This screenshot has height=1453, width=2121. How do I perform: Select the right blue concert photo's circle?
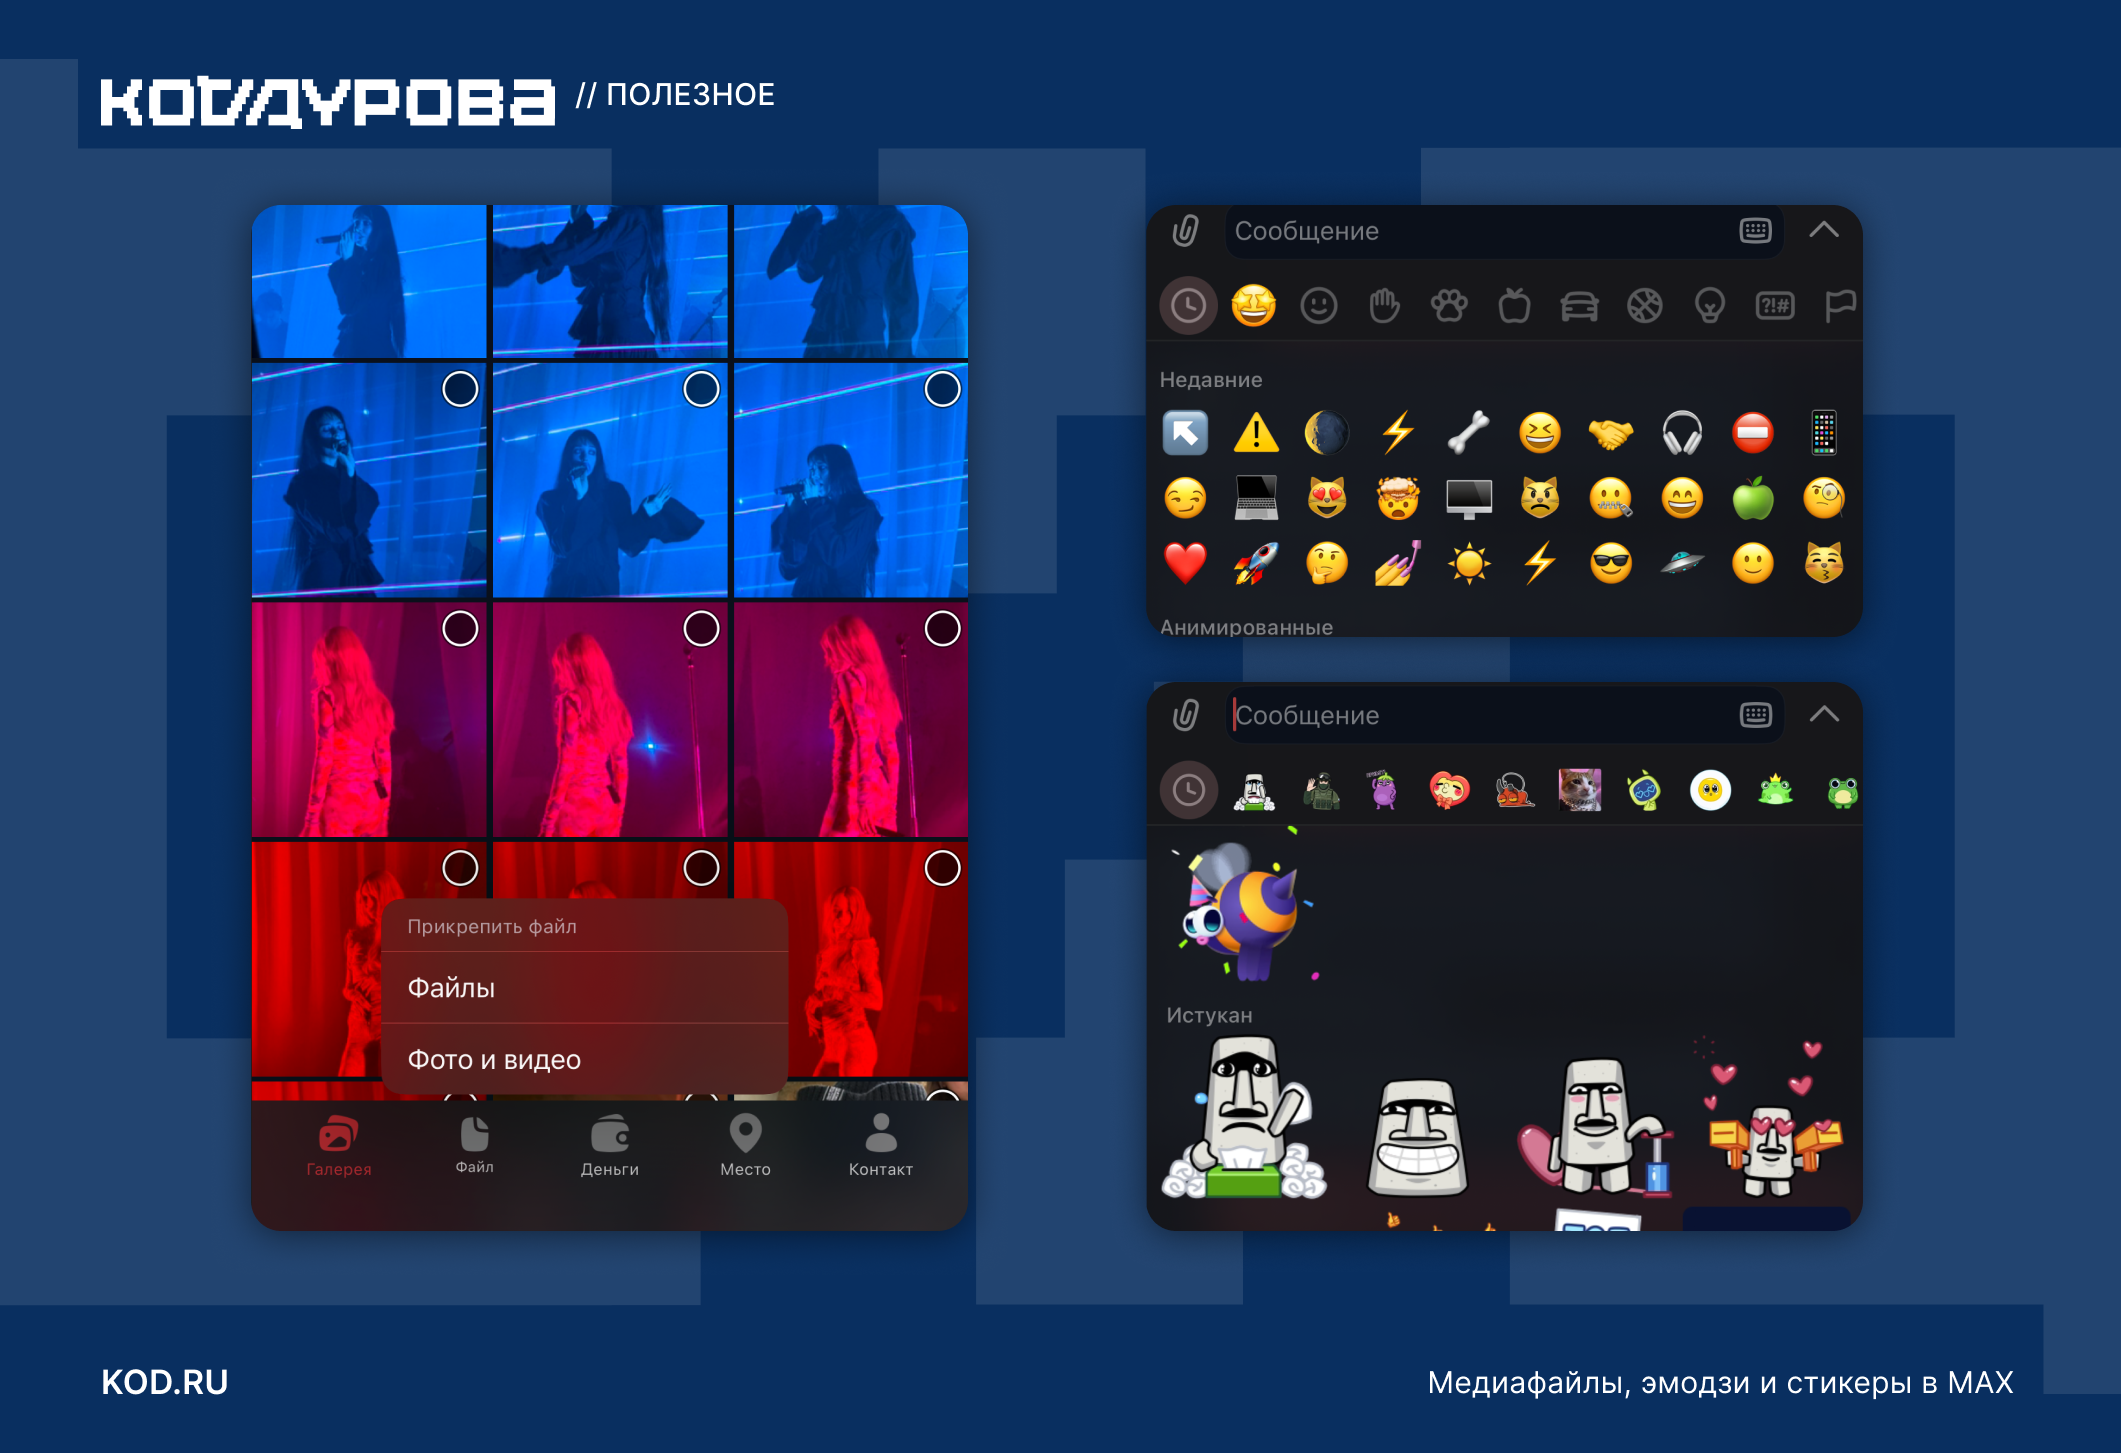click(942, 389)
